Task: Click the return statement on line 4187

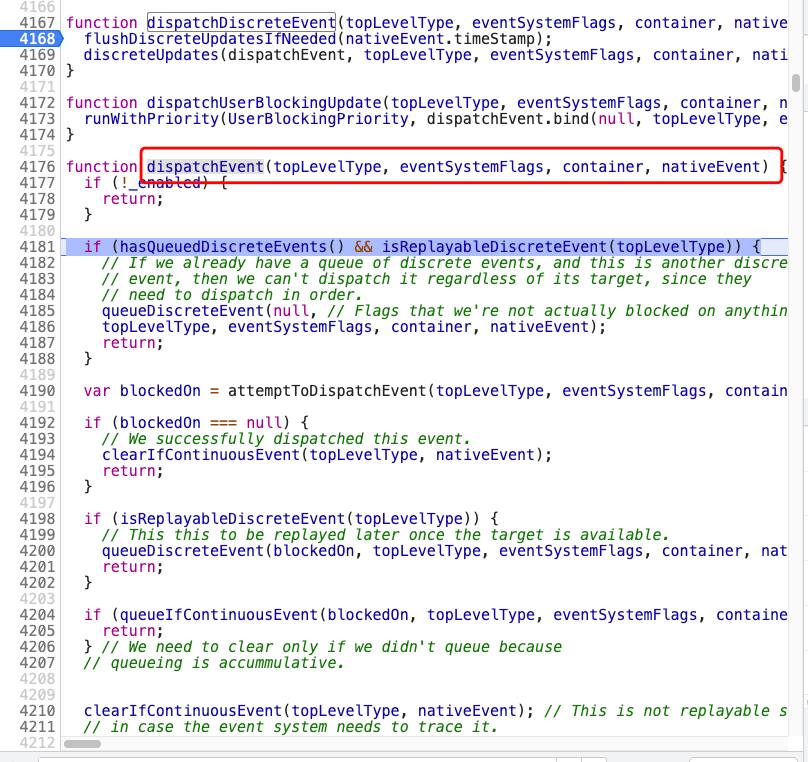Action: coord(129,343)
